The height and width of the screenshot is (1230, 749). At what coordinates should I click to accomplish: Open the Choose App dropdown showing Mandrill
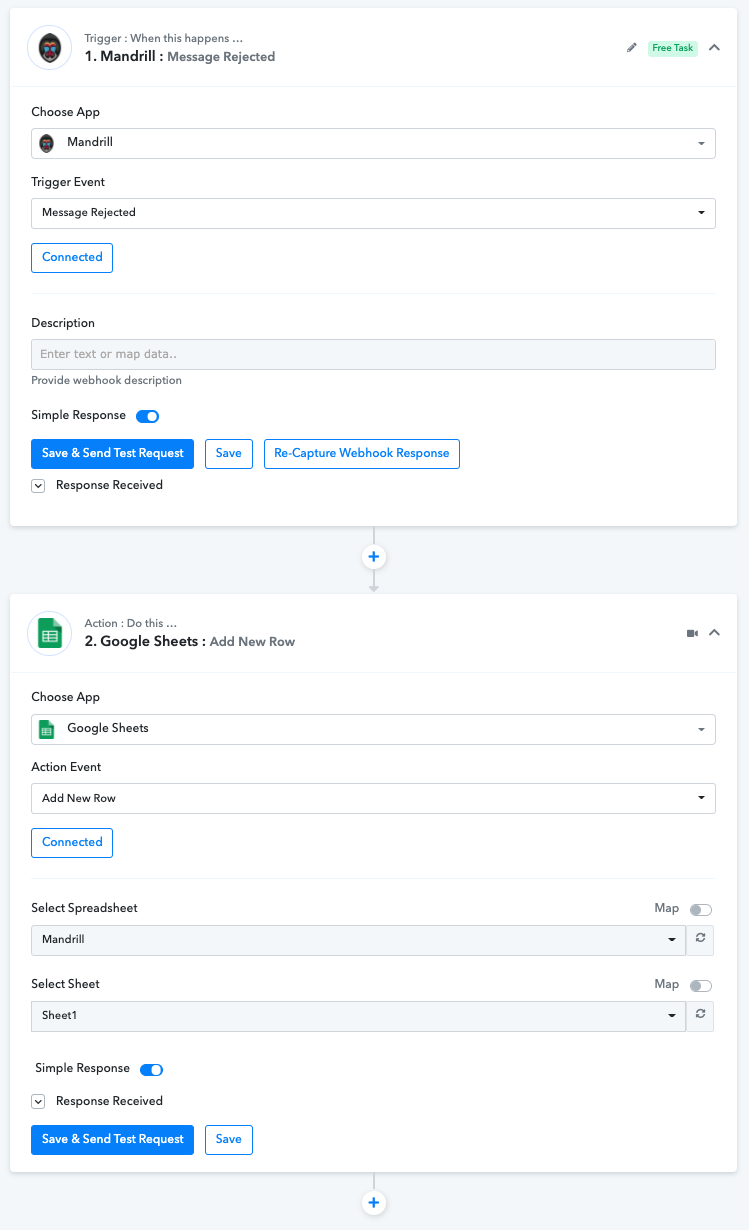point(373,143)
